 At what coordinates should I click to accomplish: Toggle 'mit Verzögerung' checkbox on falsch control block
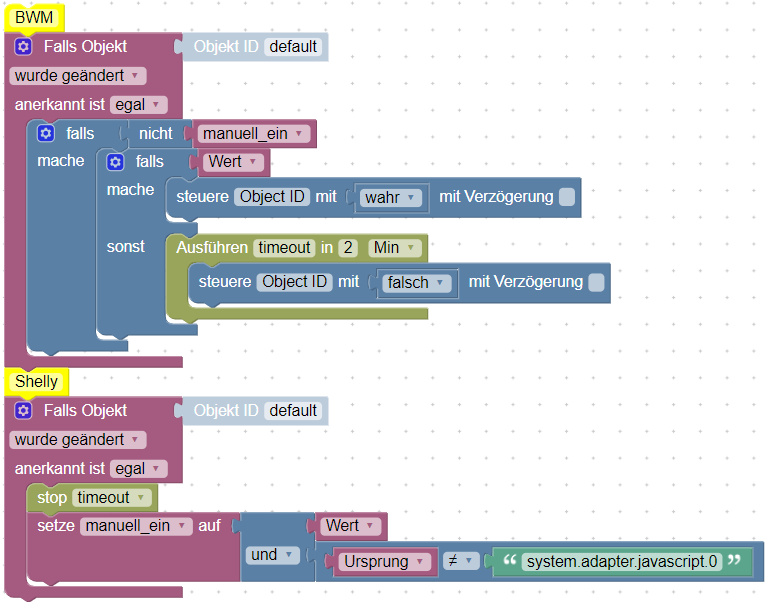point(597,282)
